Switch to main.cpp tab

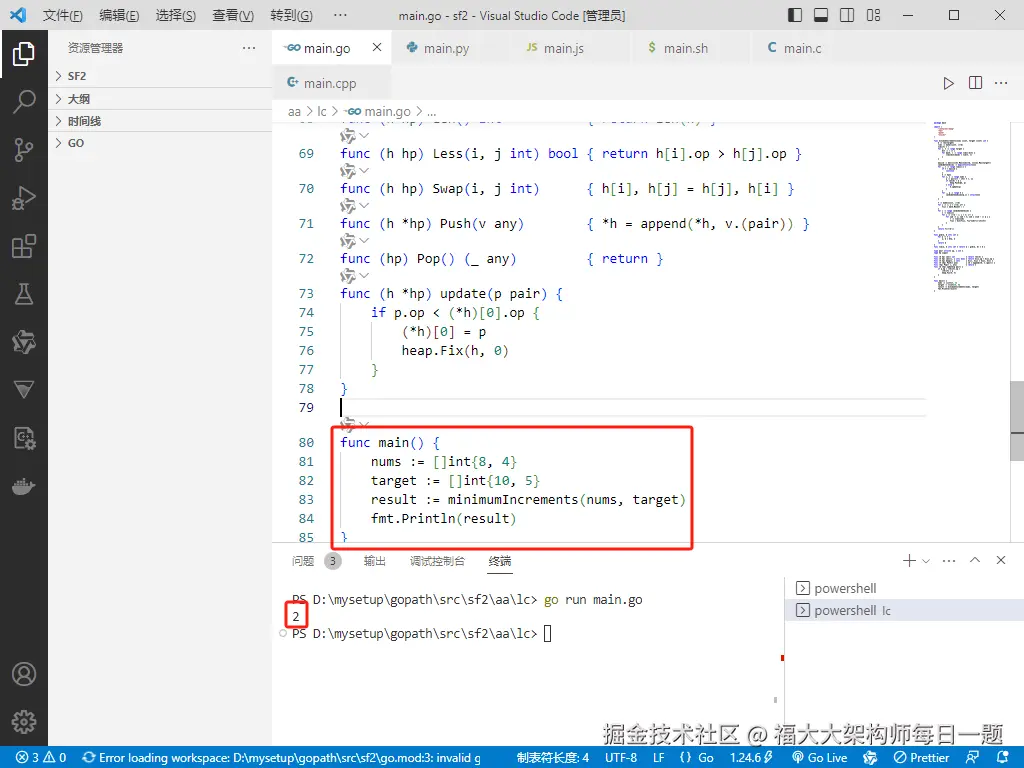[x=330, y=83]
